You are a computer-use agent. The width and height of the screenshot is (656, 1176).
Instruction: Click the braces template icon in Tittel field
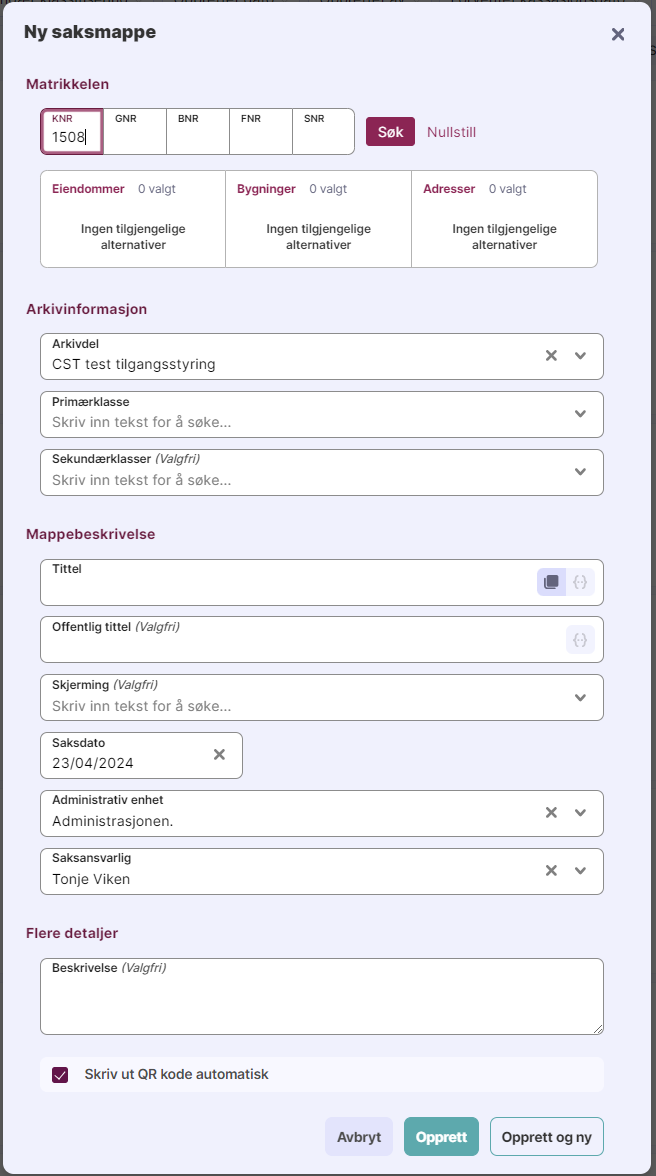pyautogui.click(x=580, y=582)
